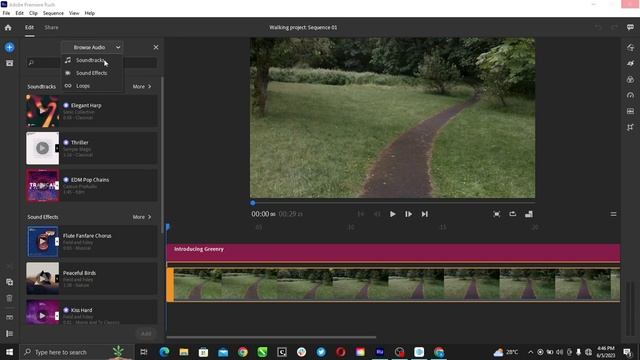Click the Undo arrow icon
The height and width of the screenshot is (360, 640).
pyautogui.click(x=598, y=27)
